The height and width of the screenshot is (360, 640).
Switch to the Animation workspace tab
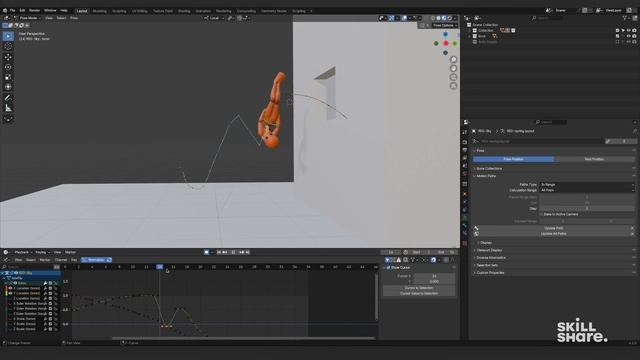coord(203,11)
